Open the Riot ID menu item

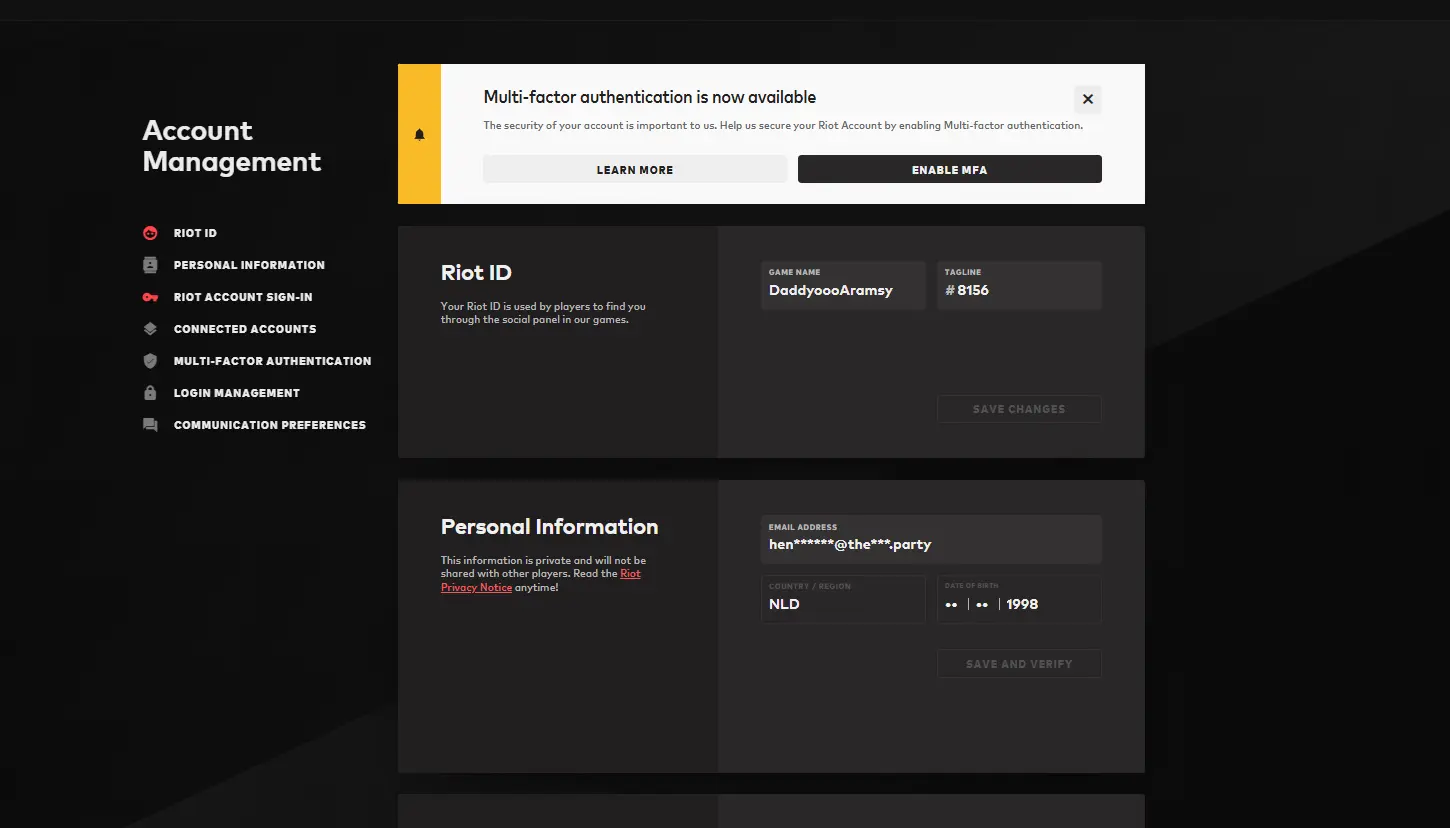tap(195, 233)
